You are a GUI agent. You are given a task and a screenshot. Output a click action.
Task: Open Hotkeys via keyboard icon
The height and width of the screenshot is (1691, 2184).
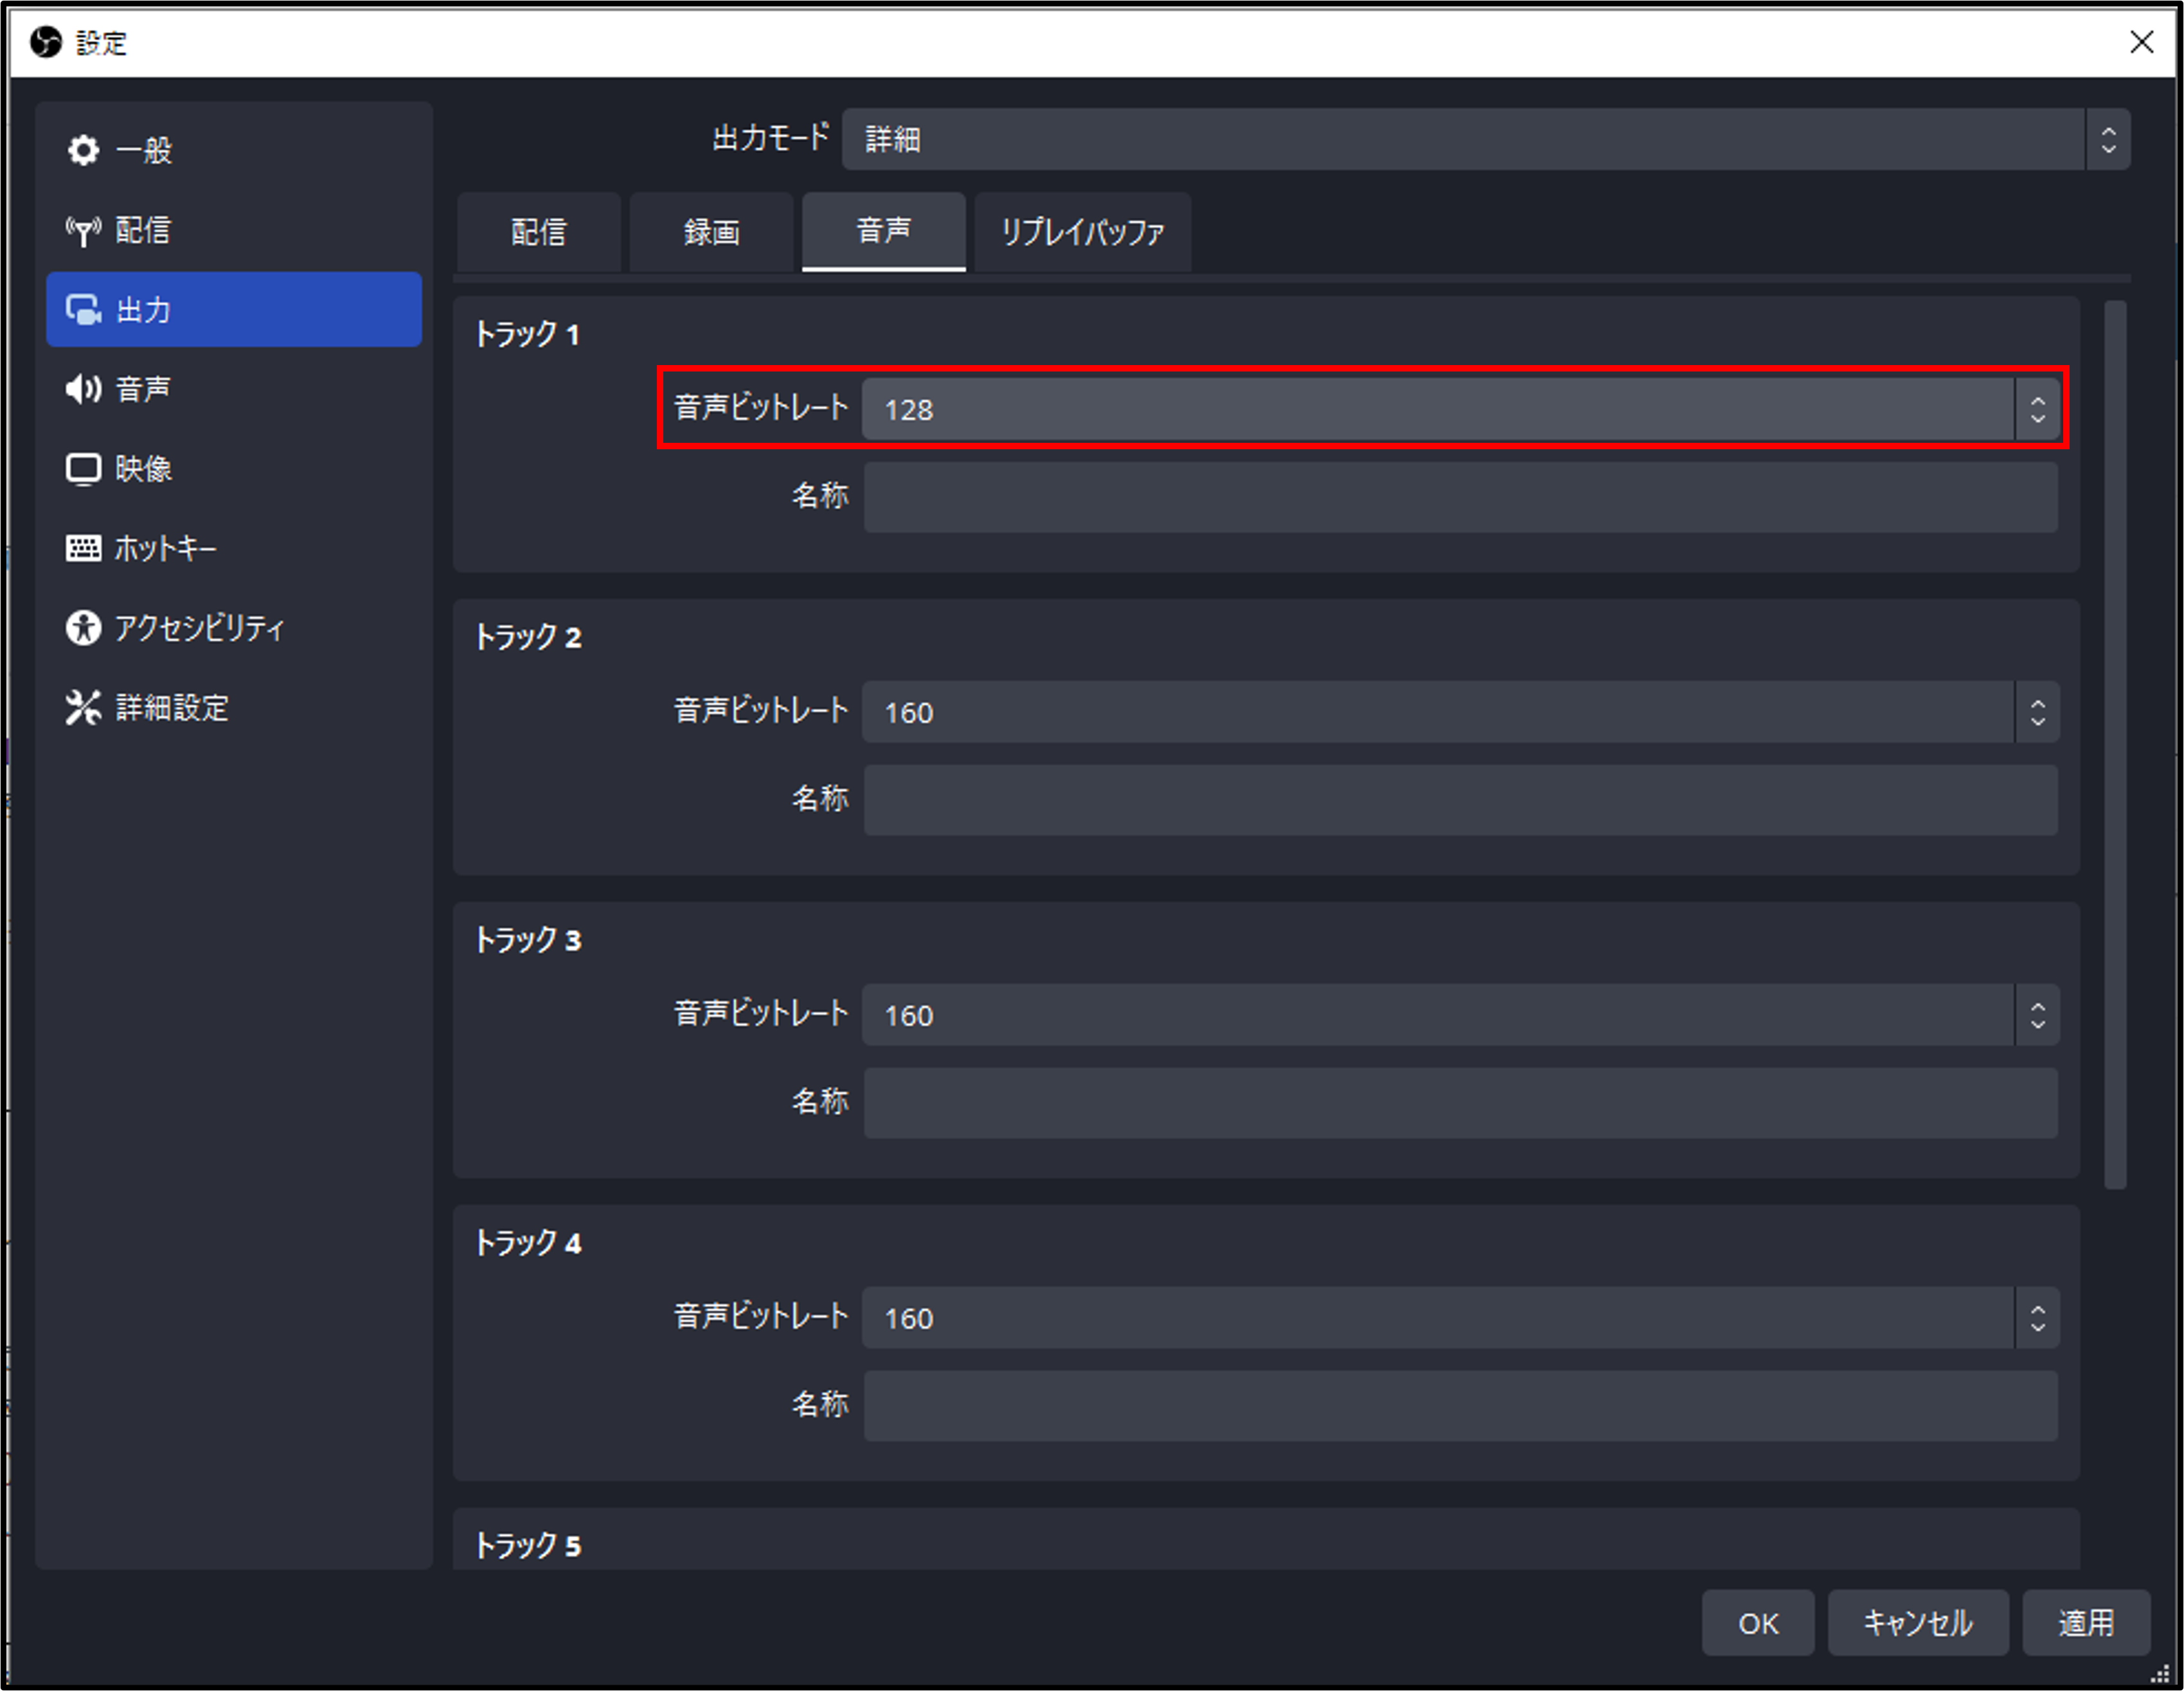[83, 548]
